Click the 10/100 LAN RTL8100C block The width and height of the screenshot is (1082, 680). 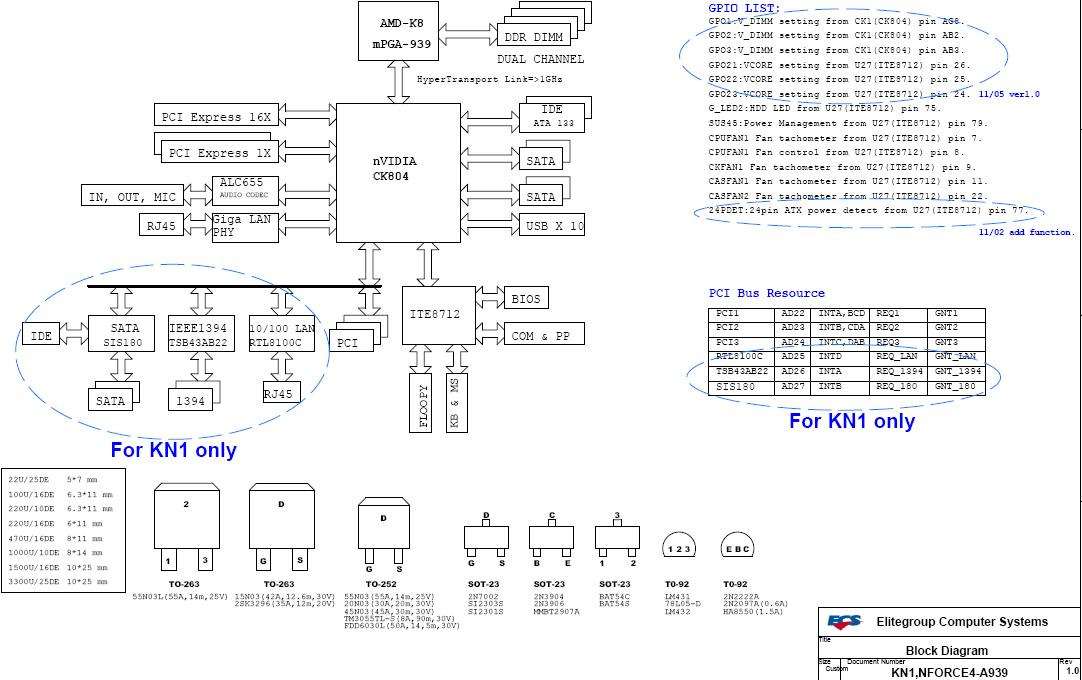(x=282, y=334)
